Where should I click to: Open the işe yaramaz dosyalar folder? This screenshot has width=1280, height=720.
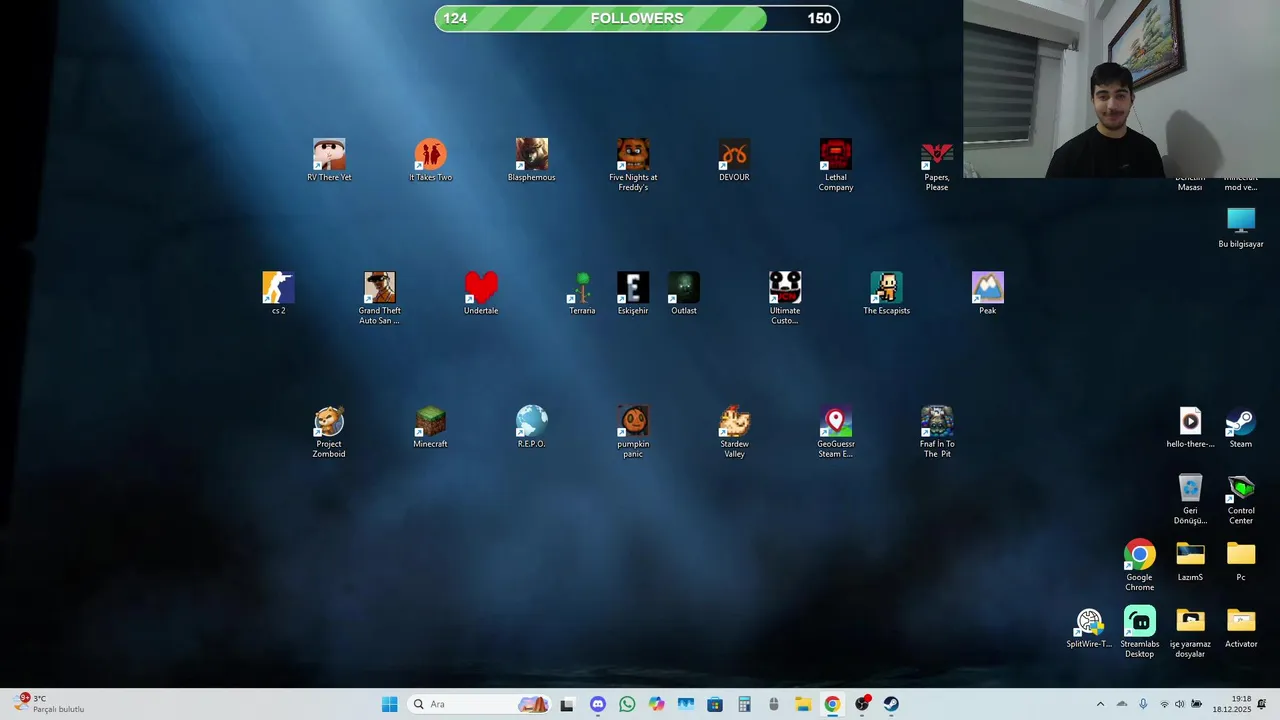[x=1190, y=632]
